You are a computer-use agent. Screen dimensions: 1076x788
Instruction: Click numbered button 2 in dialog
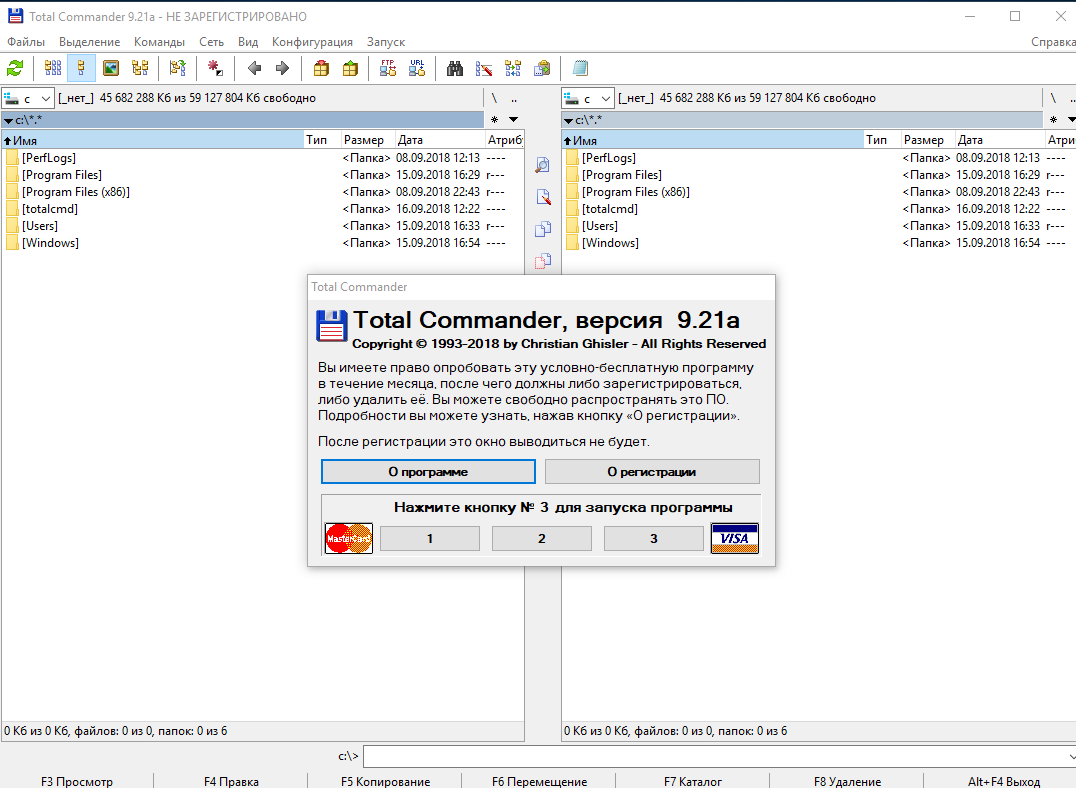541,538
